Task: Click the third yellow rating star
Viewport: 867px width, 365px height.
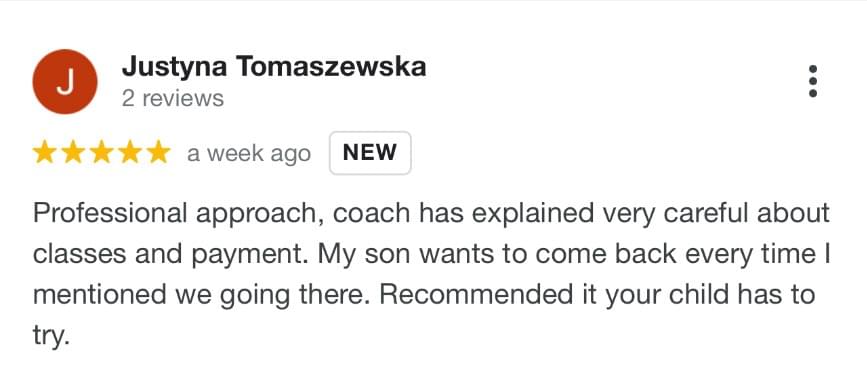Action: (102, 152)
